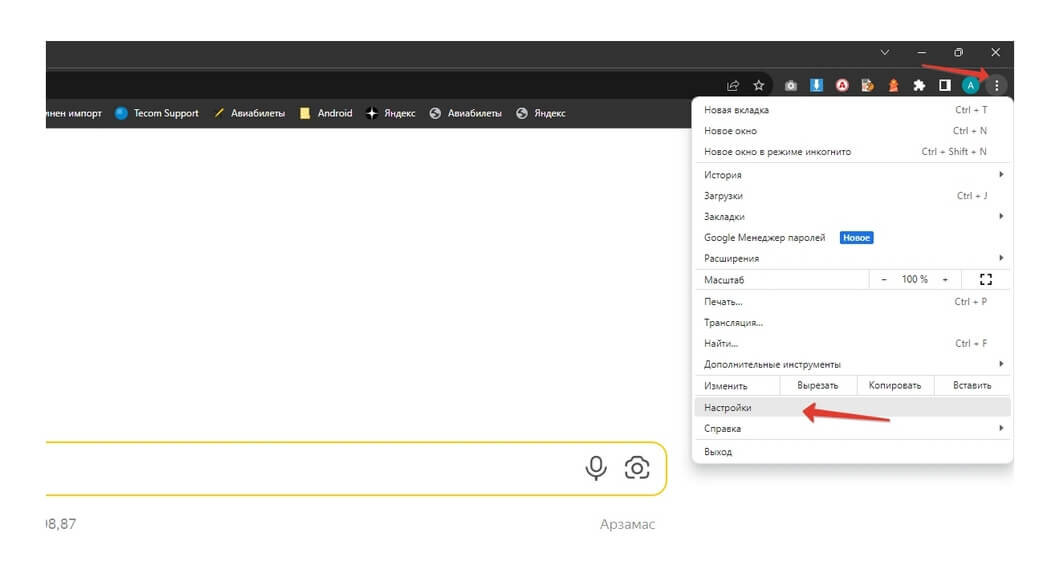The image size is (1060, 574).
Task: Select Выход menu item
Action: 852,452
